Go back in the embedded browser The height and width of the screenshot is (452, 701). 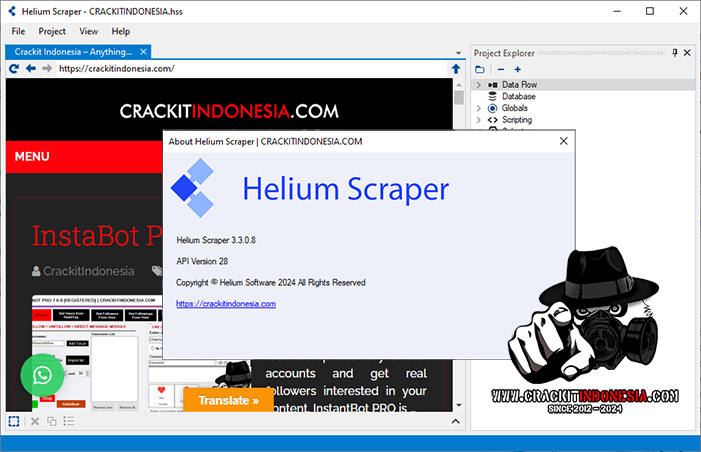[31, 69]
